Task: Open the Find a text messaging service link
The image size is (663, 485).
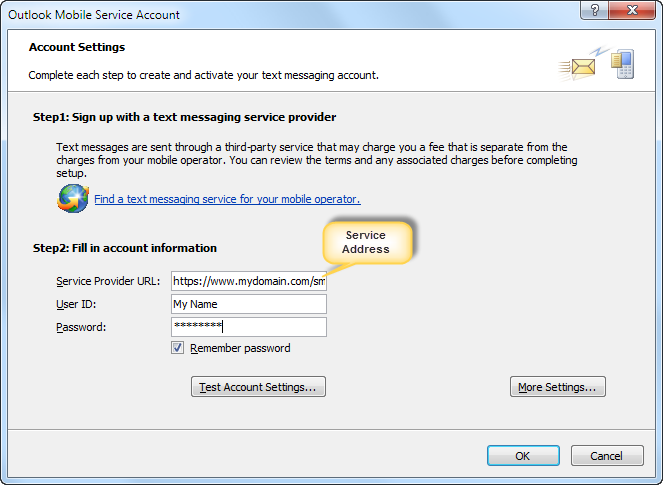Action: tap(227, 199)
